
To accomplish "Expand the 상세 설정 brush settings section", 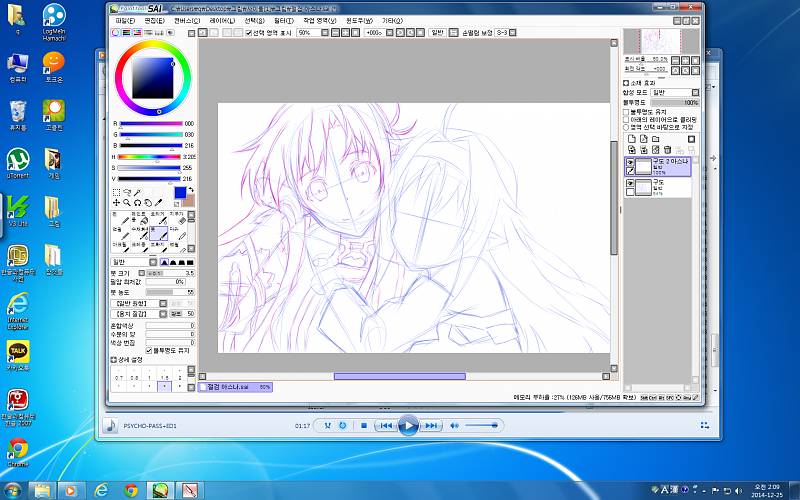I will [117, 362].
